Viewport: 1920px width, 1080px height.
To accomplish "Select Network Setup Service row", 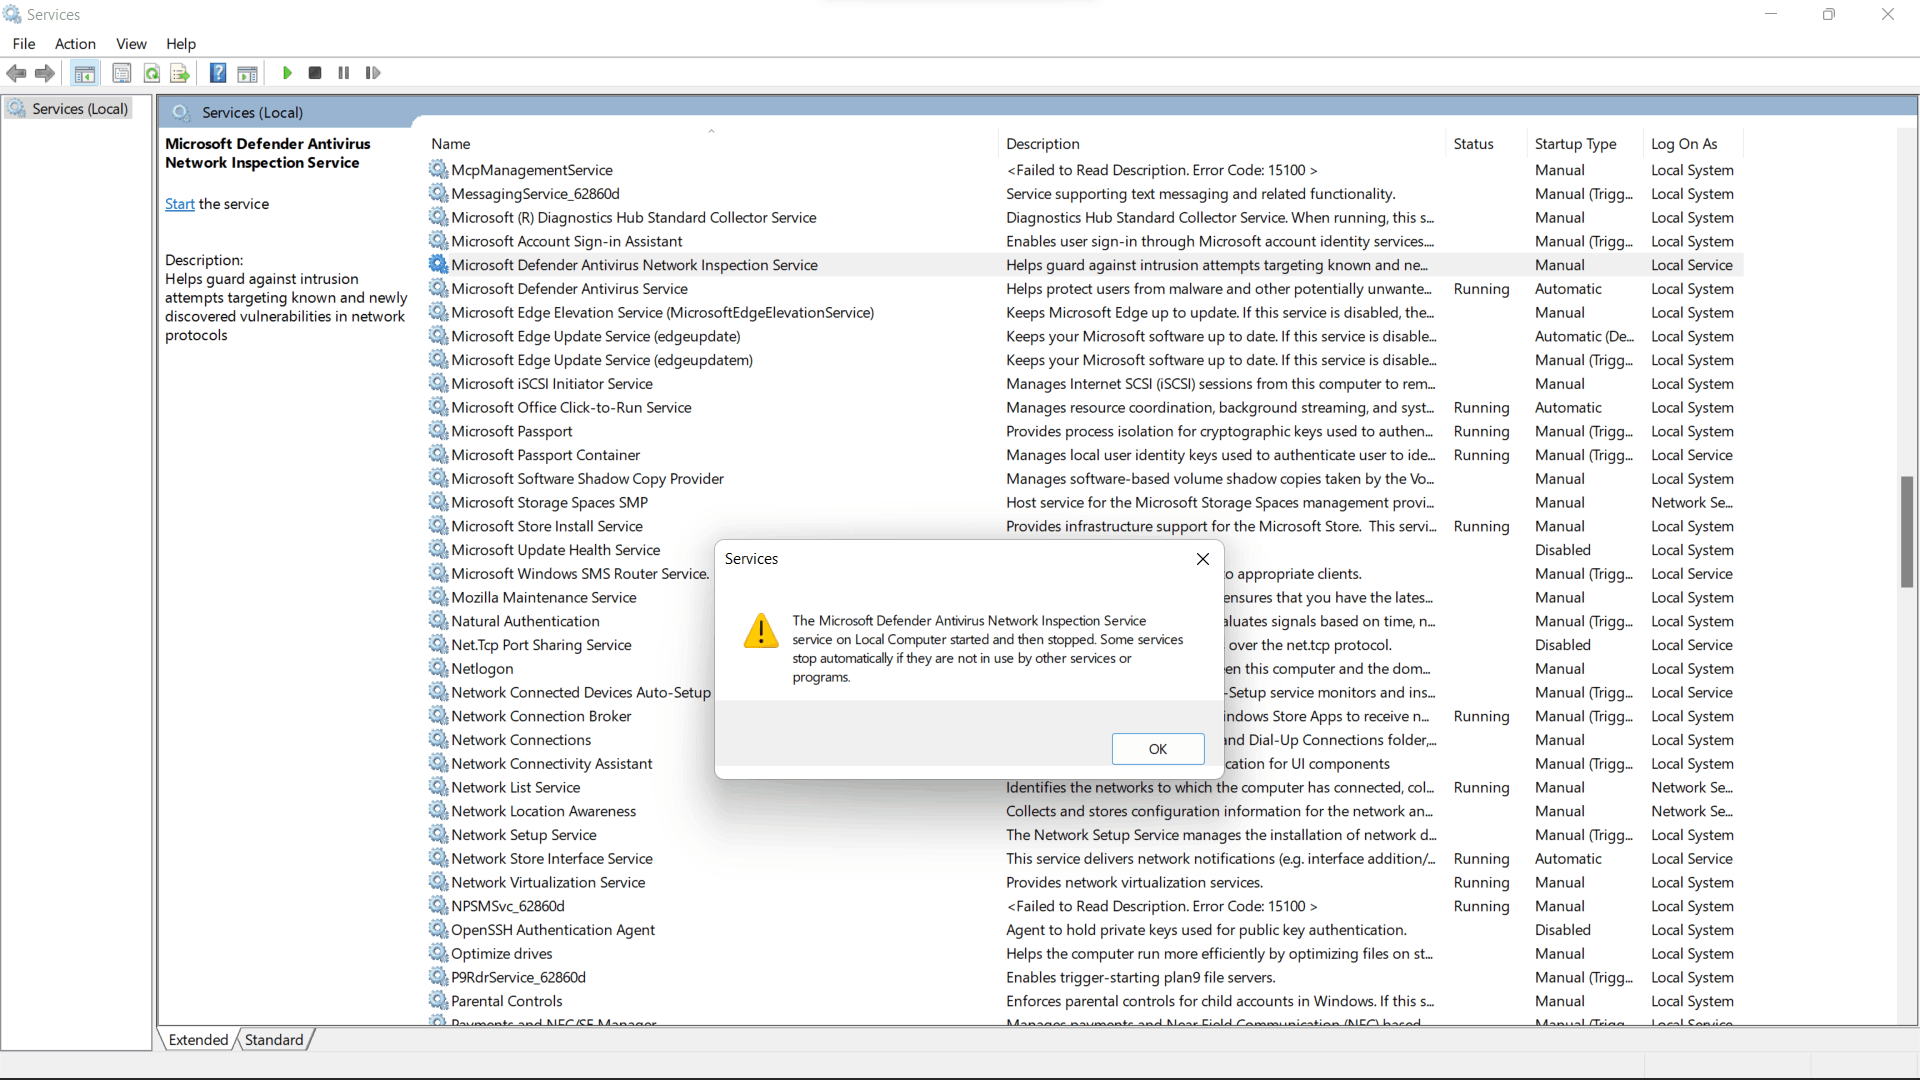I will tap(1086, 835).
